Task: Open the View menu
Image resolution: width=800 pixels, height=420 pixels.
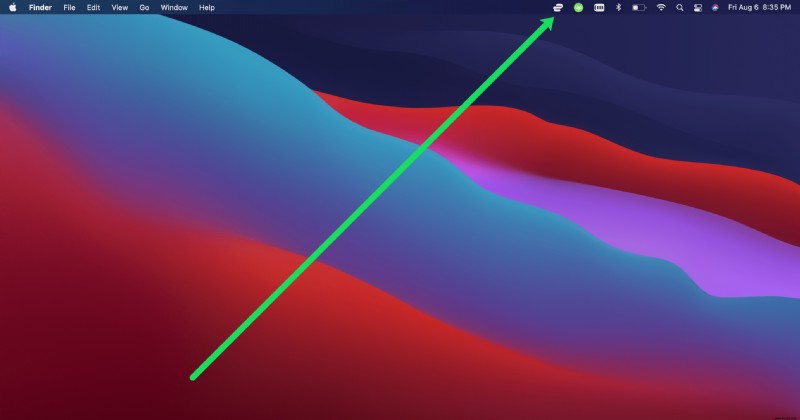Action: pyautogui.click(x=120, y=8)
